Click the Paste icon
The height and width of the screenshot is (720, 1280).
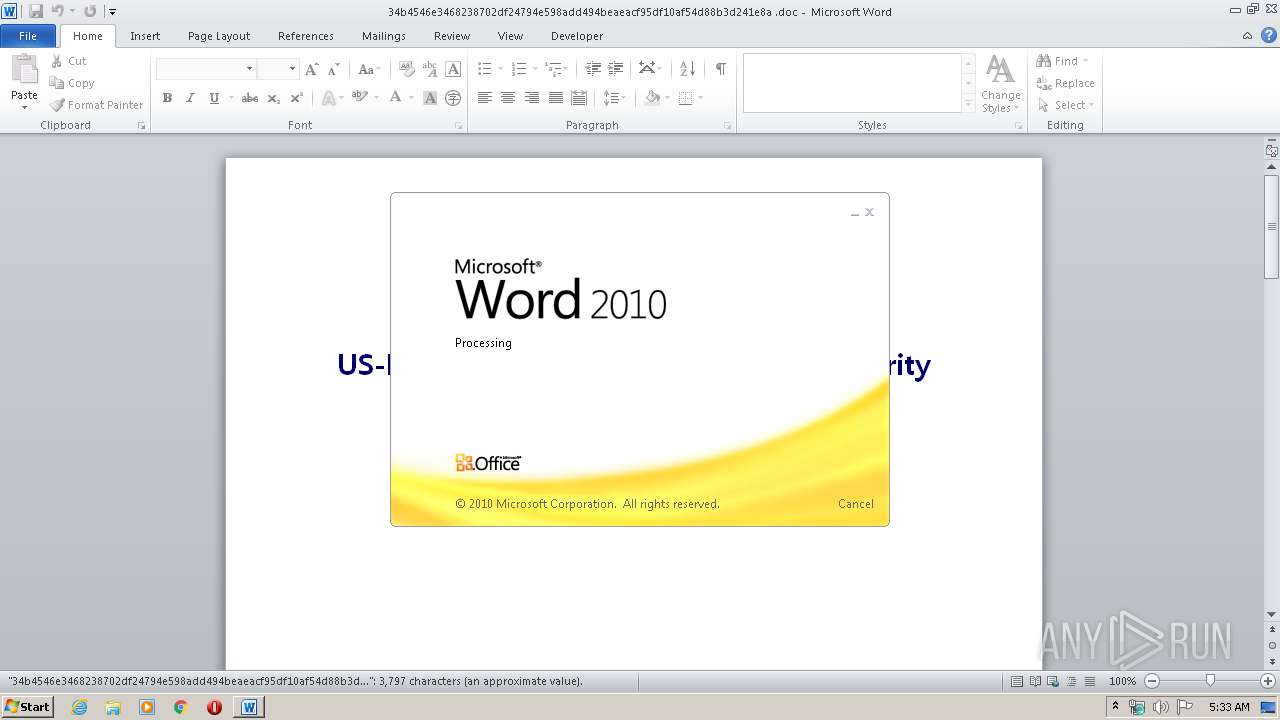[x=24, y=70]
